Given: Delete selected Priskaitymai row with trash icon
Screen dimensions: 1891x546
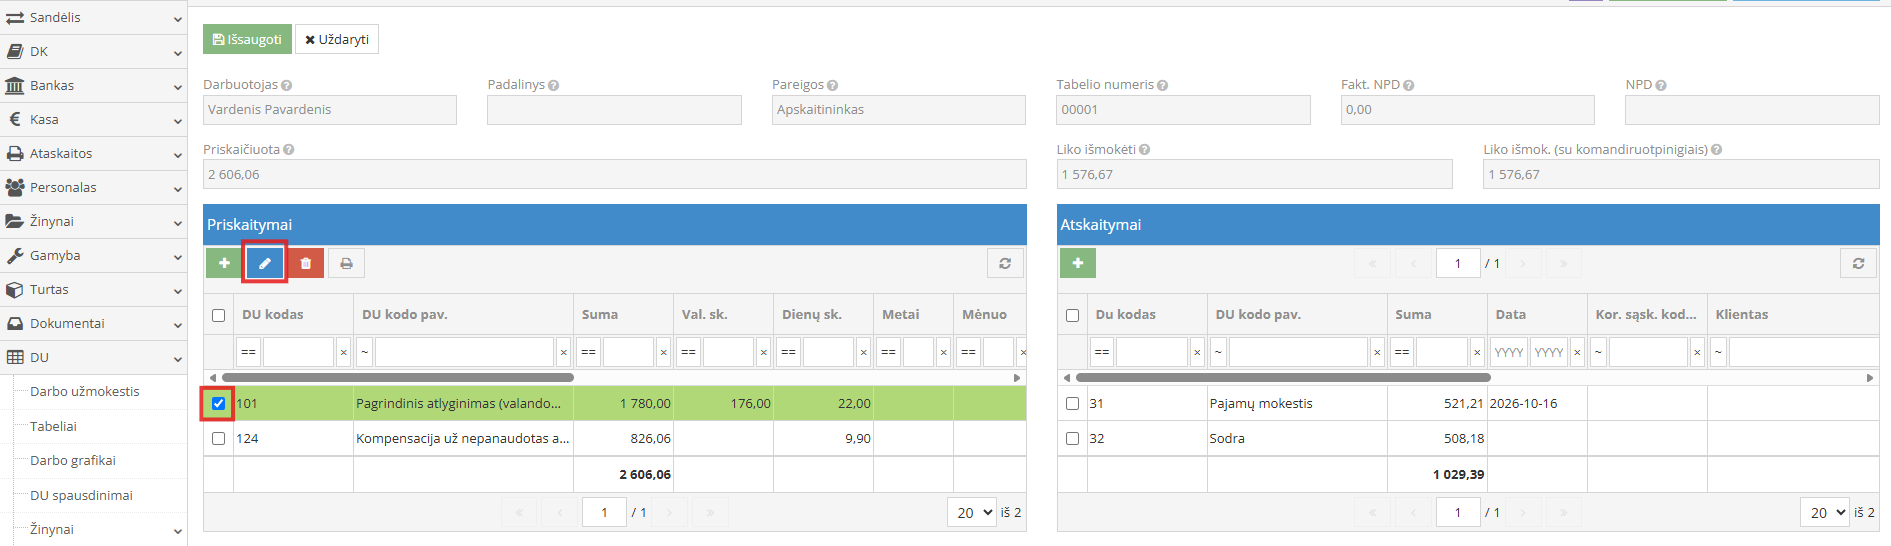Looking at the screenshot, I should pyautogui.click(x=306, y=263).
